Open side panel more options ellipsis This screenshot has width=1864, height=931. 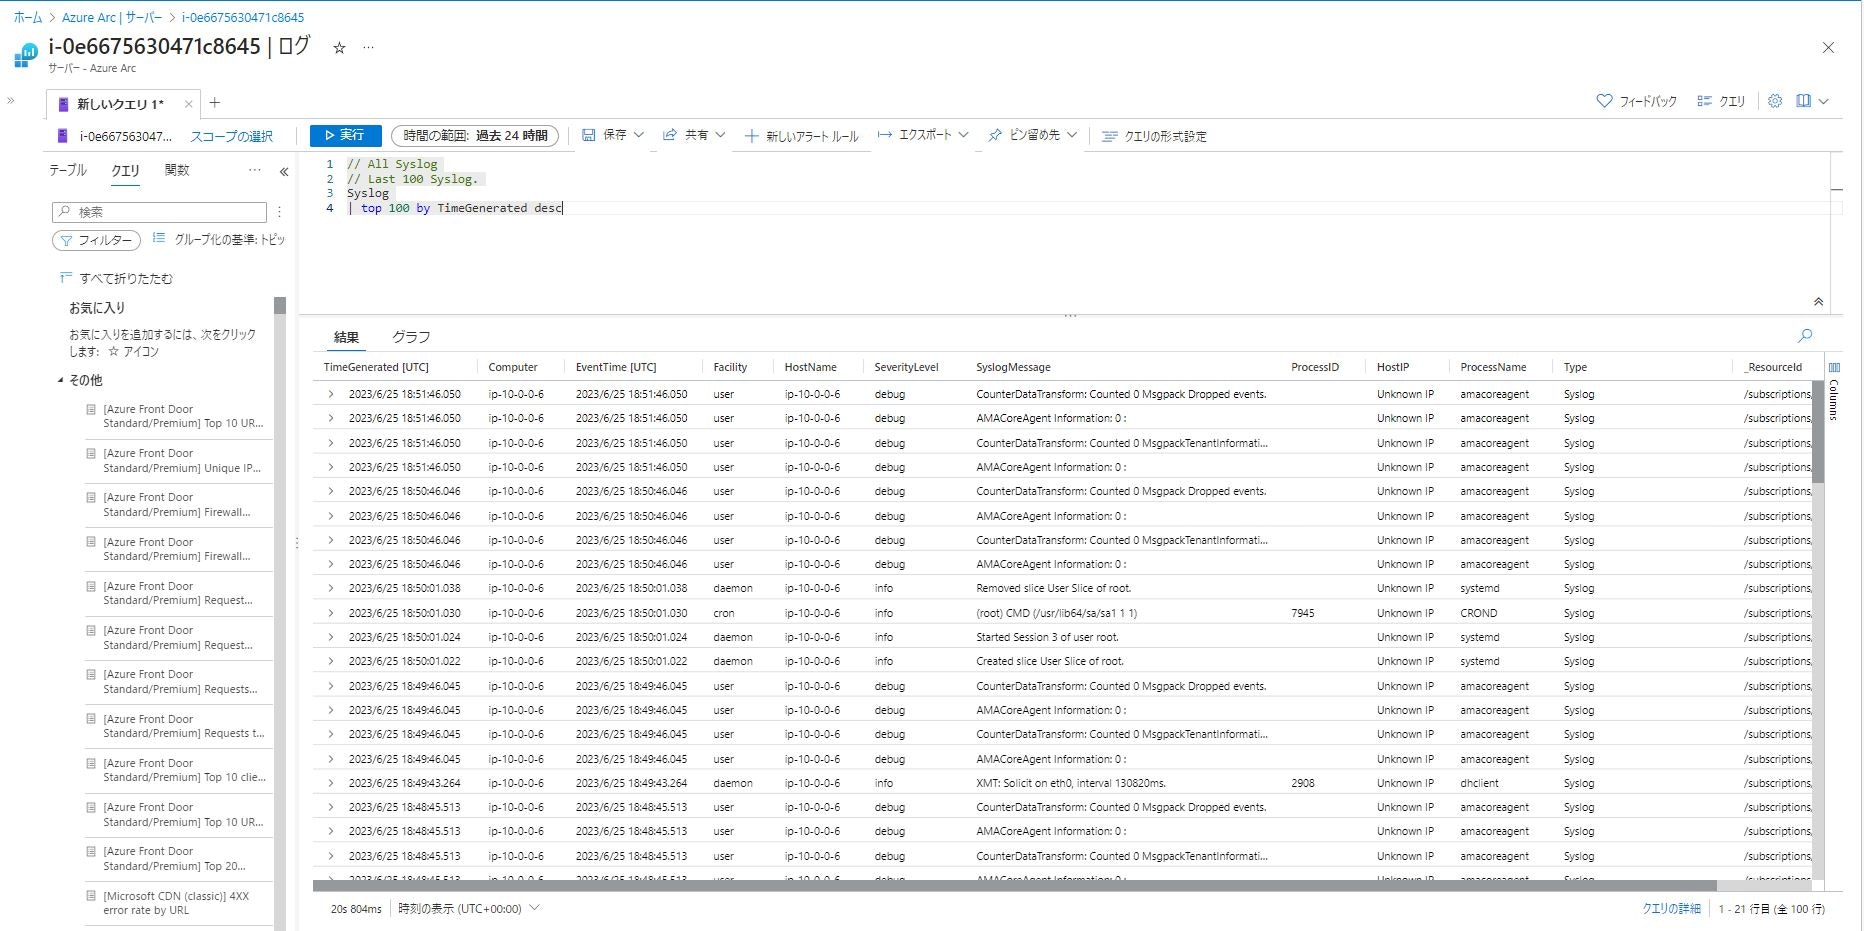pyautogui.click(x=255, y=170)
